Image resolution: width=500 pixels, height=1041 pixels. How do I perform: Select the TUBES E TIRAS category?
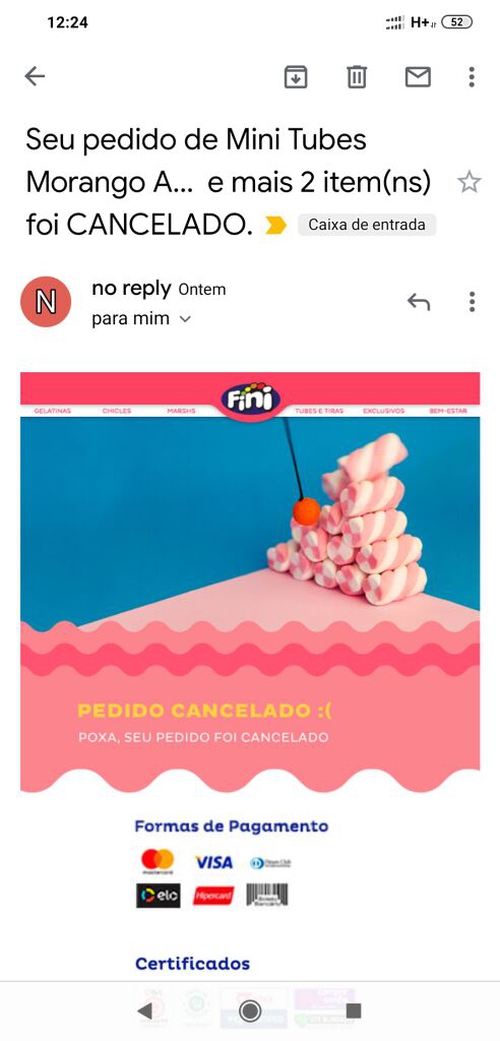[319, 411]
